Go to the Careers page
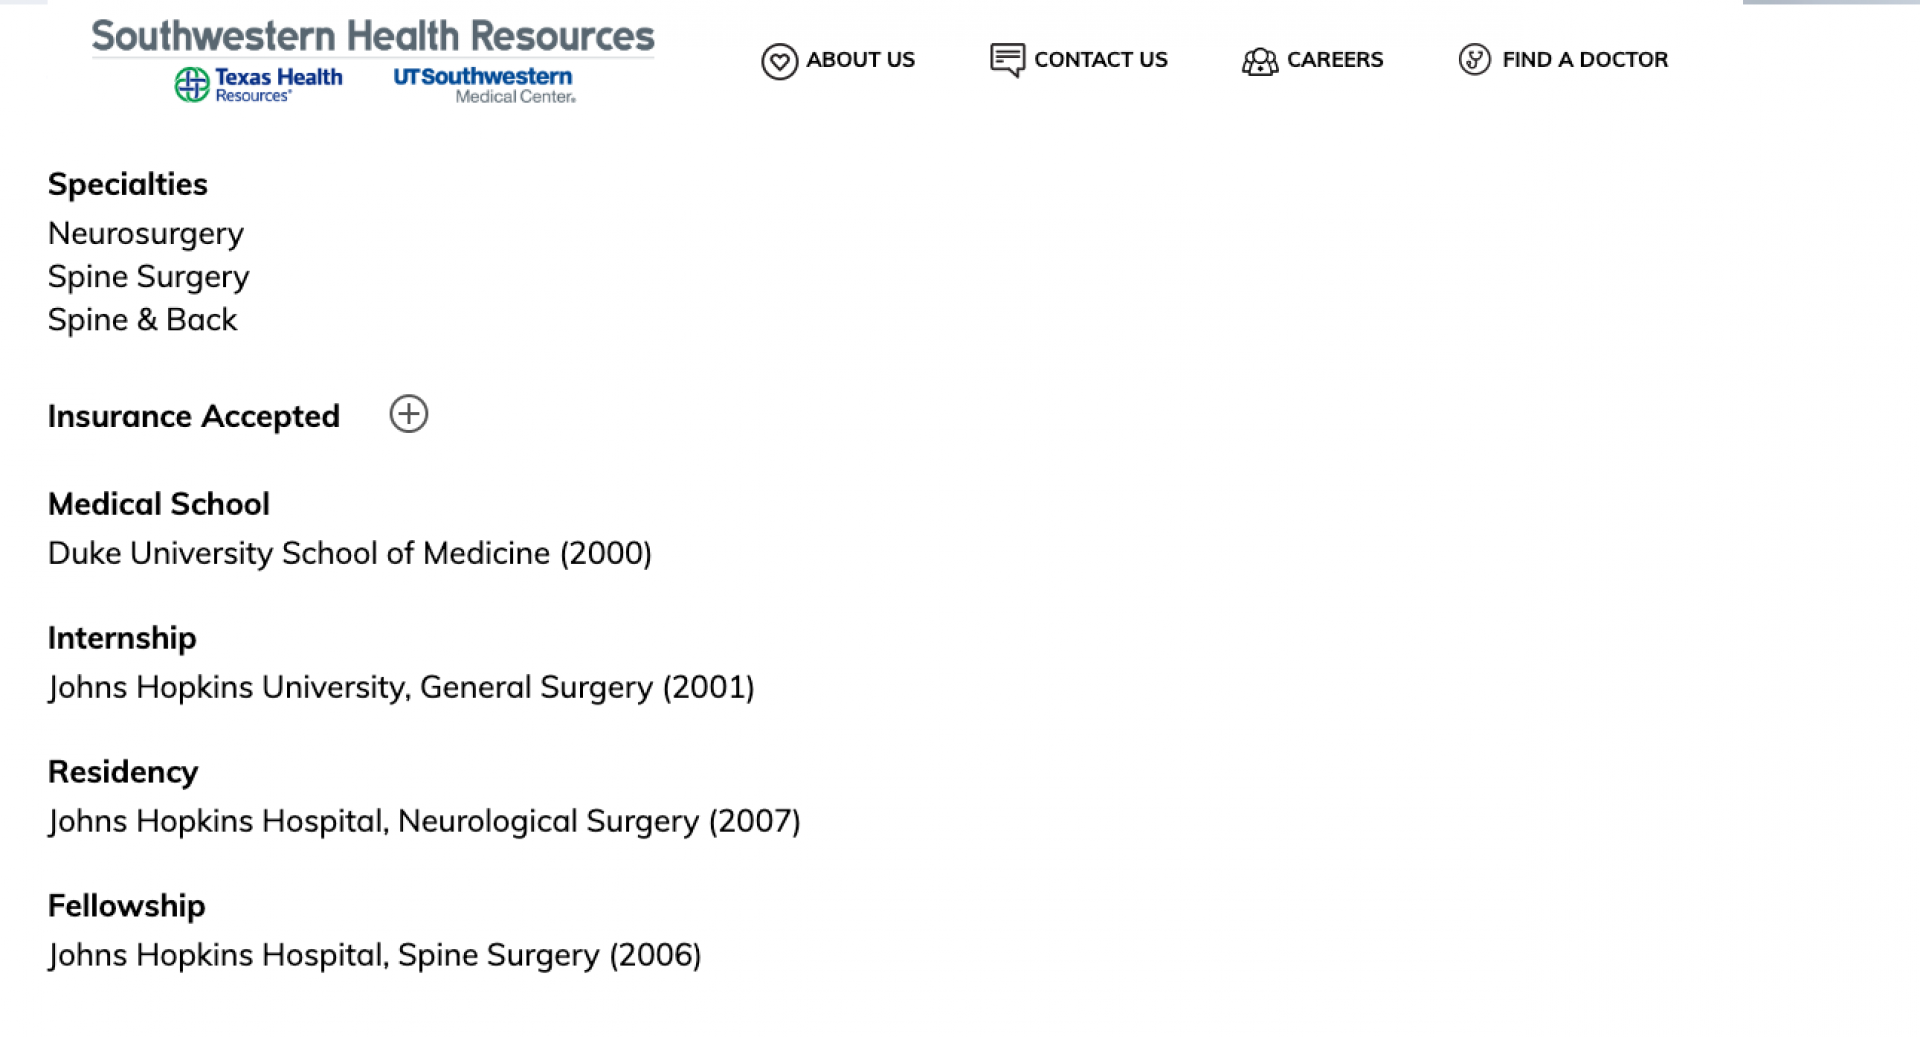This screenshot has width=1920, height=1037. pos(1335,60)
